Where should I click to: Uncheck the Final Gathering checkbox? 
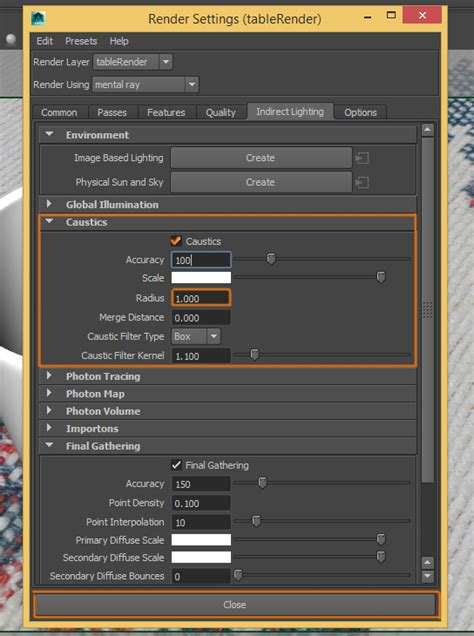point(176,465)
